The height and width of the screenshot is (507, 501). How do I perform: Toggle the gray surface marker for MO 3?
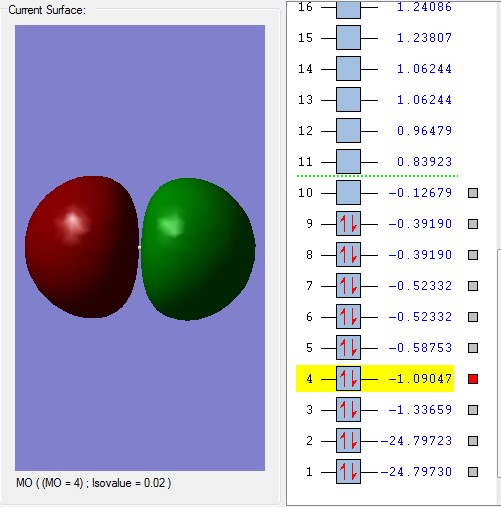pos(473,410)
